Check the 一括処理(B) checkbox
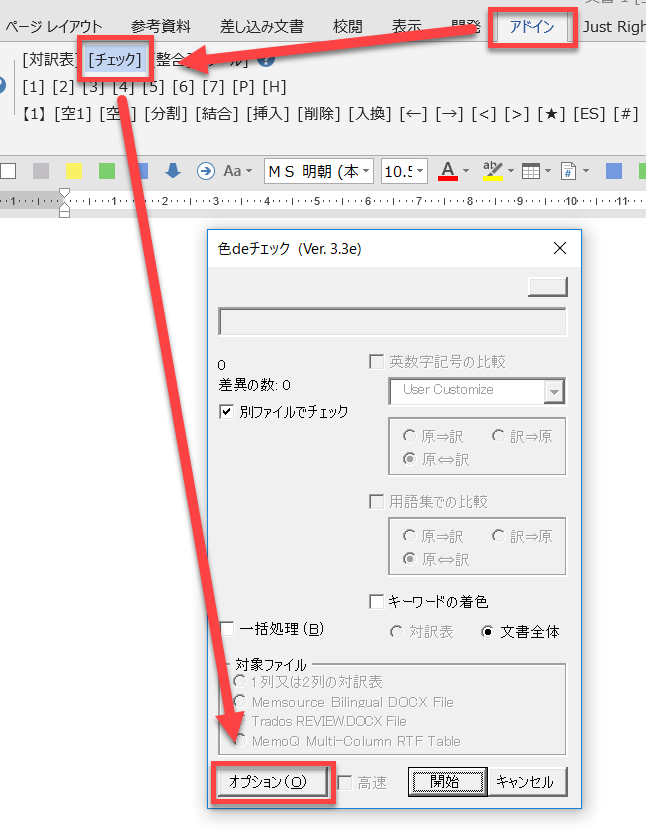 (x=227, y=629)
